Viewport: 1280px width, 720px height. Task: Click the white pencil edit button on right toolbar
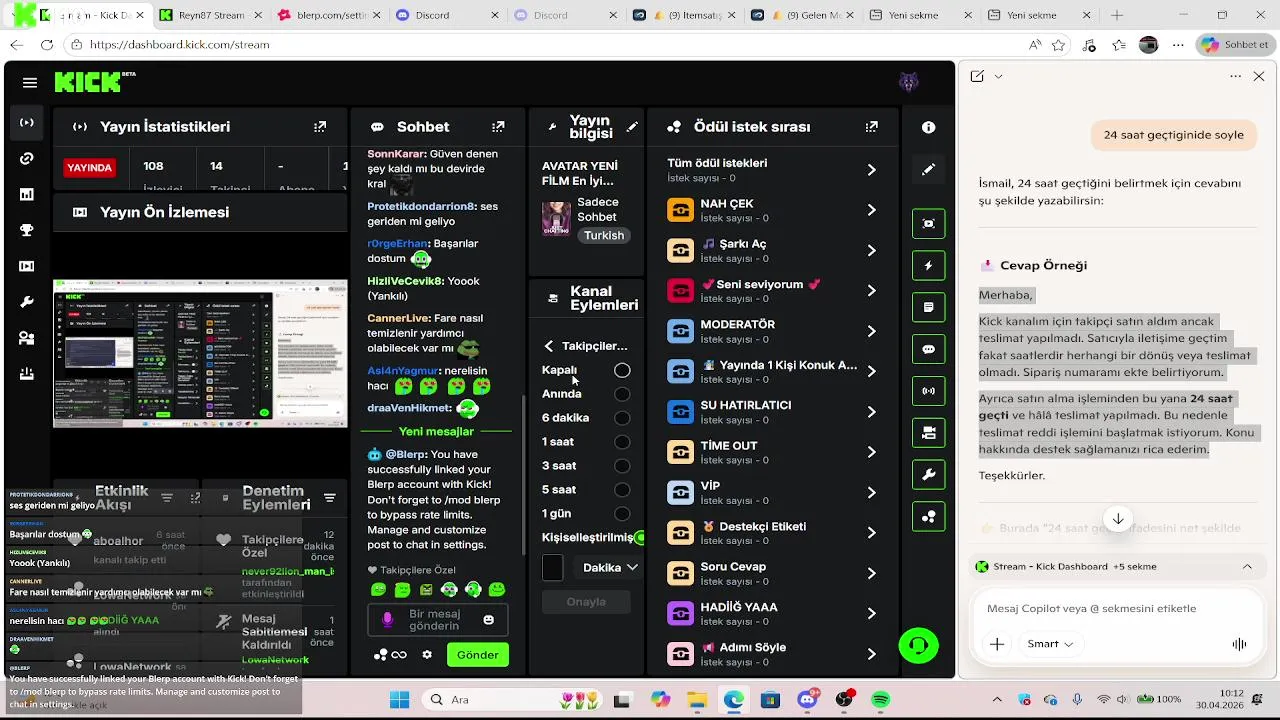929,169
